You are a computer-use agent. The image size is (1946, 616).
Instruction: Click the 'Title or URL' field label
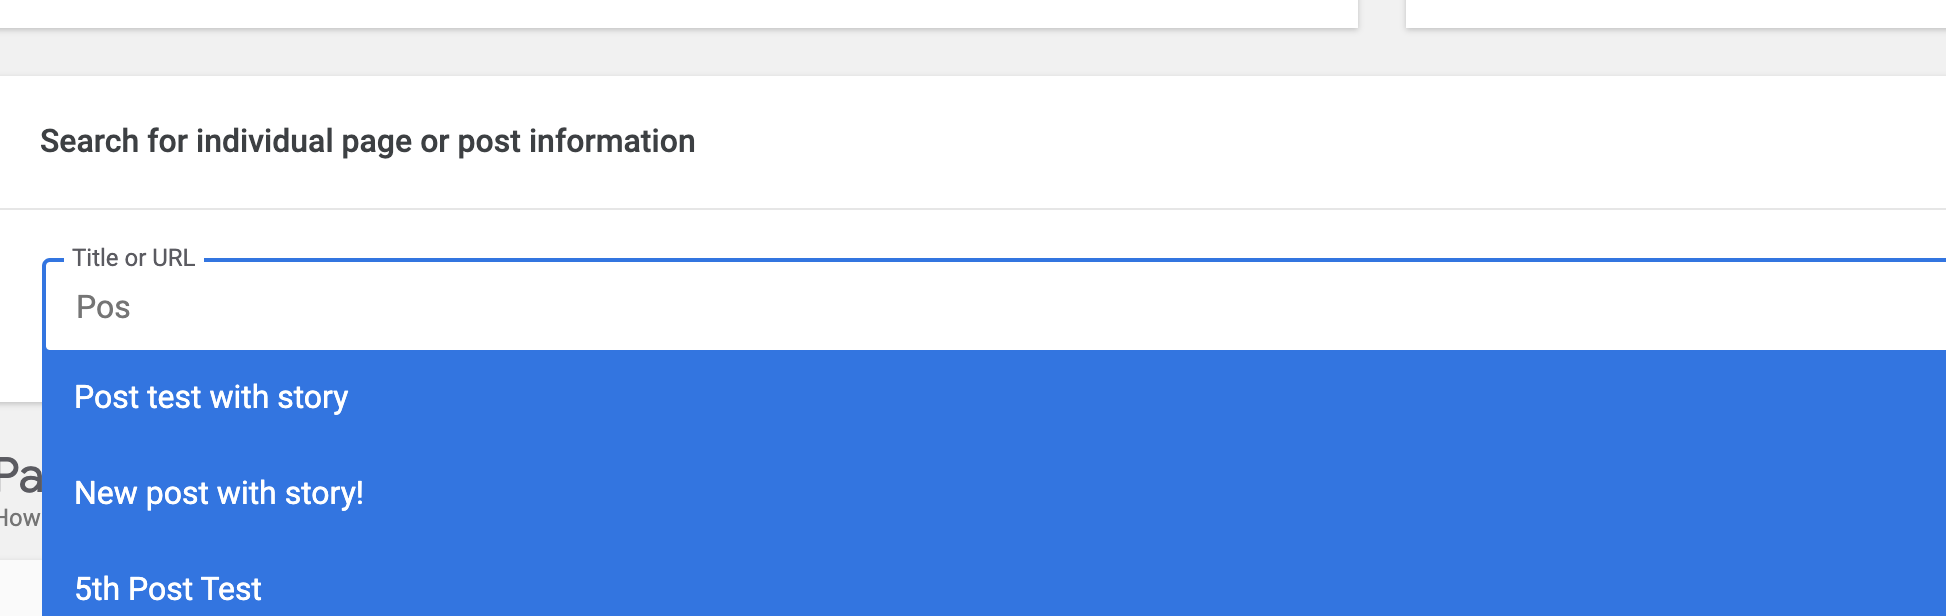click(x=134, y=257)
